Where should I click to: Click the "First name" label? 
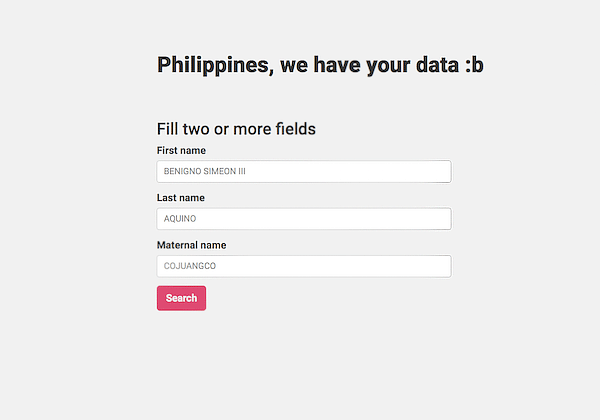click(x=181, y=151)
